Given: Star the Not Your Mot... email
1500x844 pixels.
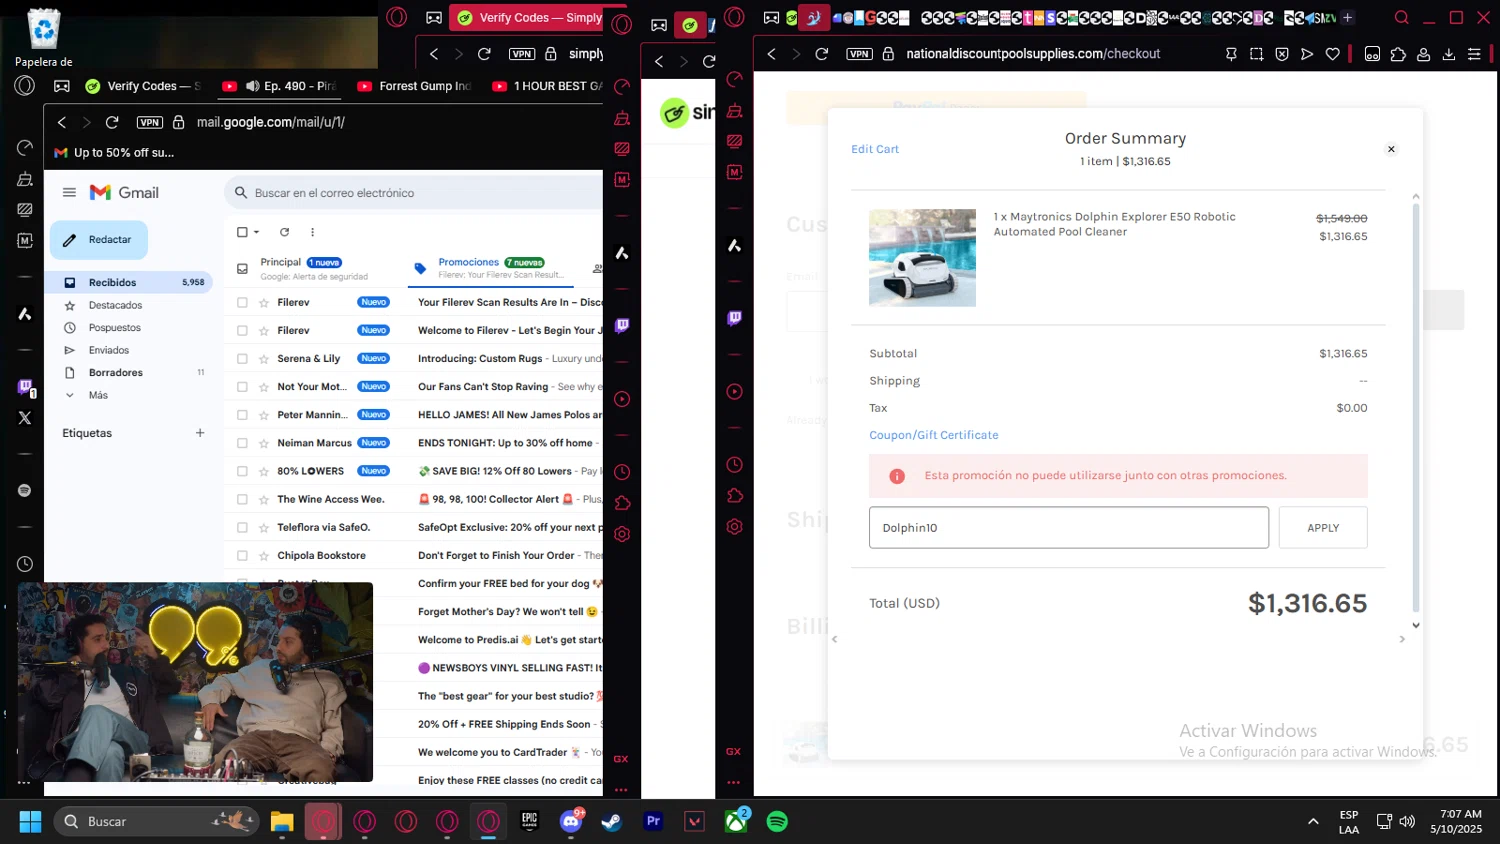Looking at the screenshot, I should 264,387.
